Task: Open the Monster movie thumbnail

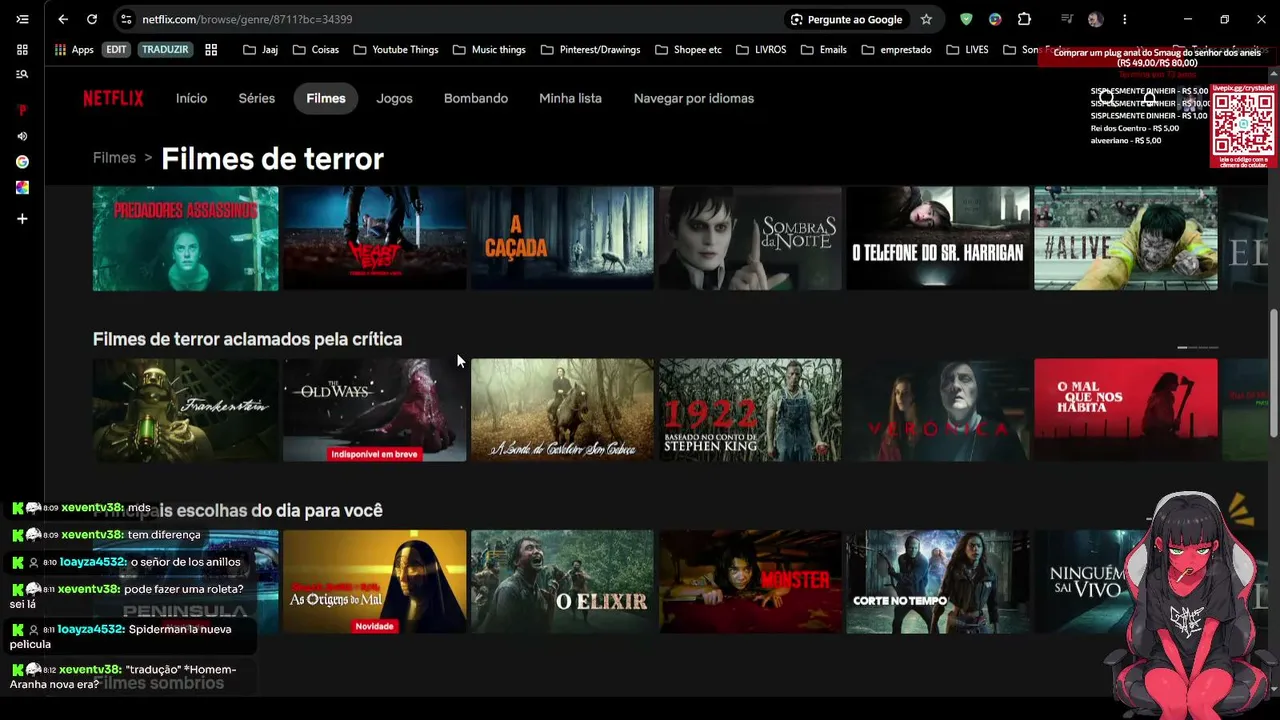Action: 750,582
